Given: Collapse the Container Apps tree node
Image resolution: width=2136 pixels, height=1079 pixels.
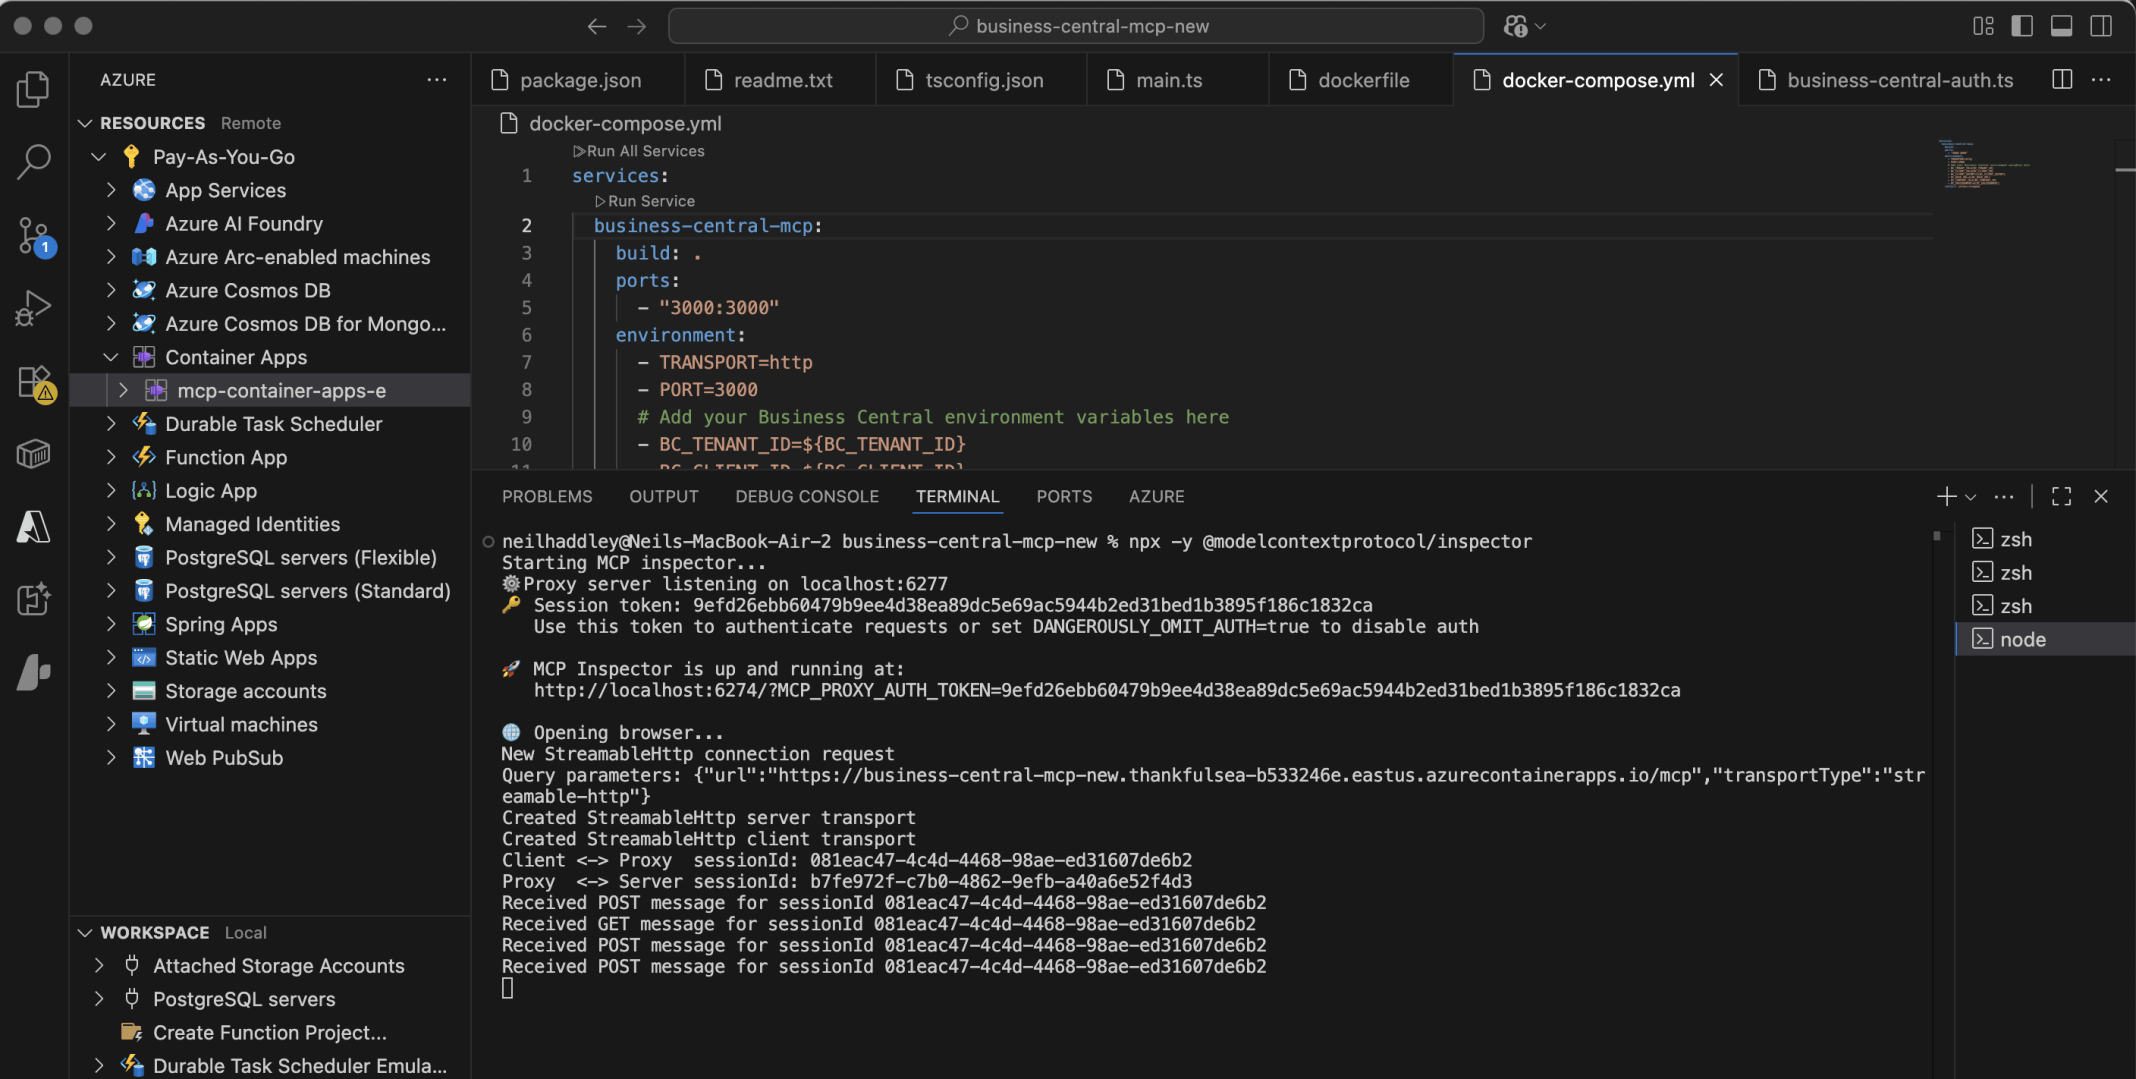Looking at the screenshot, I should [110, 357].
